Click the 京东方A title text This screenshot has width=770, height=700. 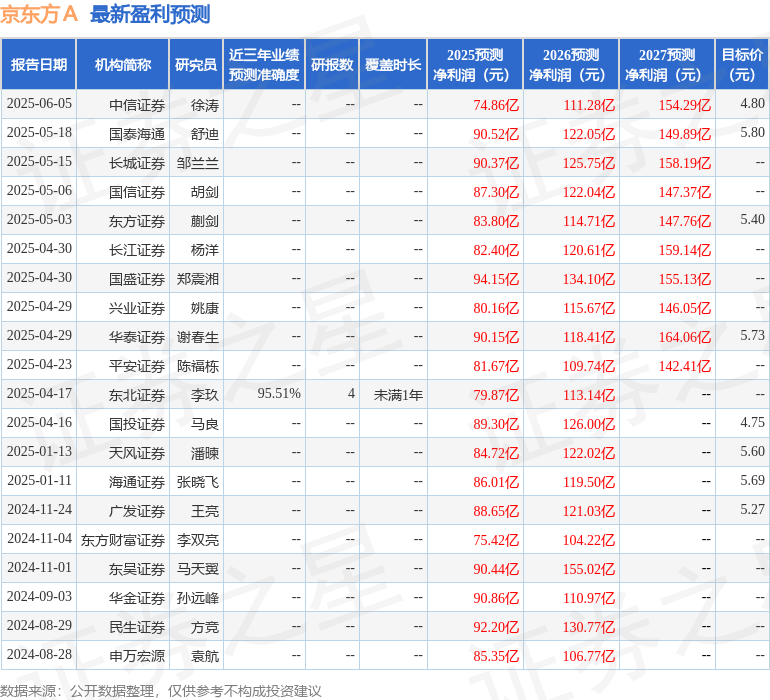pos(39,14)
